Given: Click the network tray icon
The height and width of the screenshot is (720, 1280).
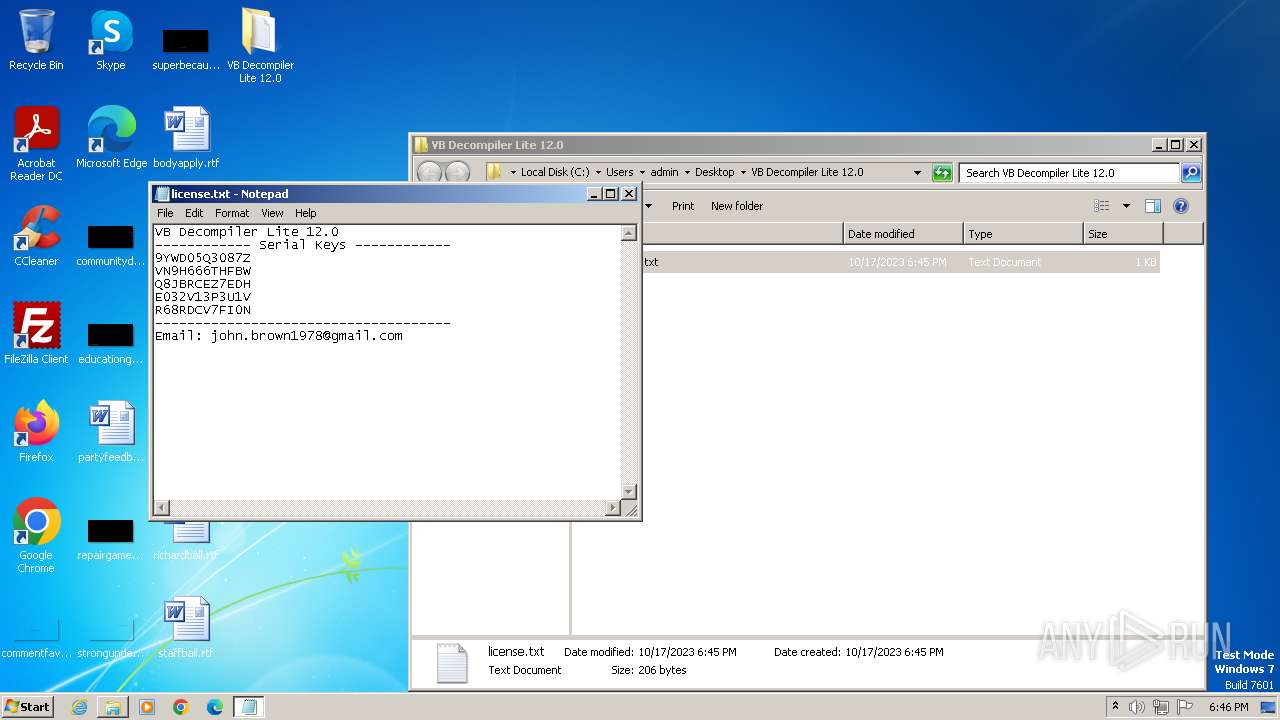Looking at the screenshot, I should [1161, 707].
